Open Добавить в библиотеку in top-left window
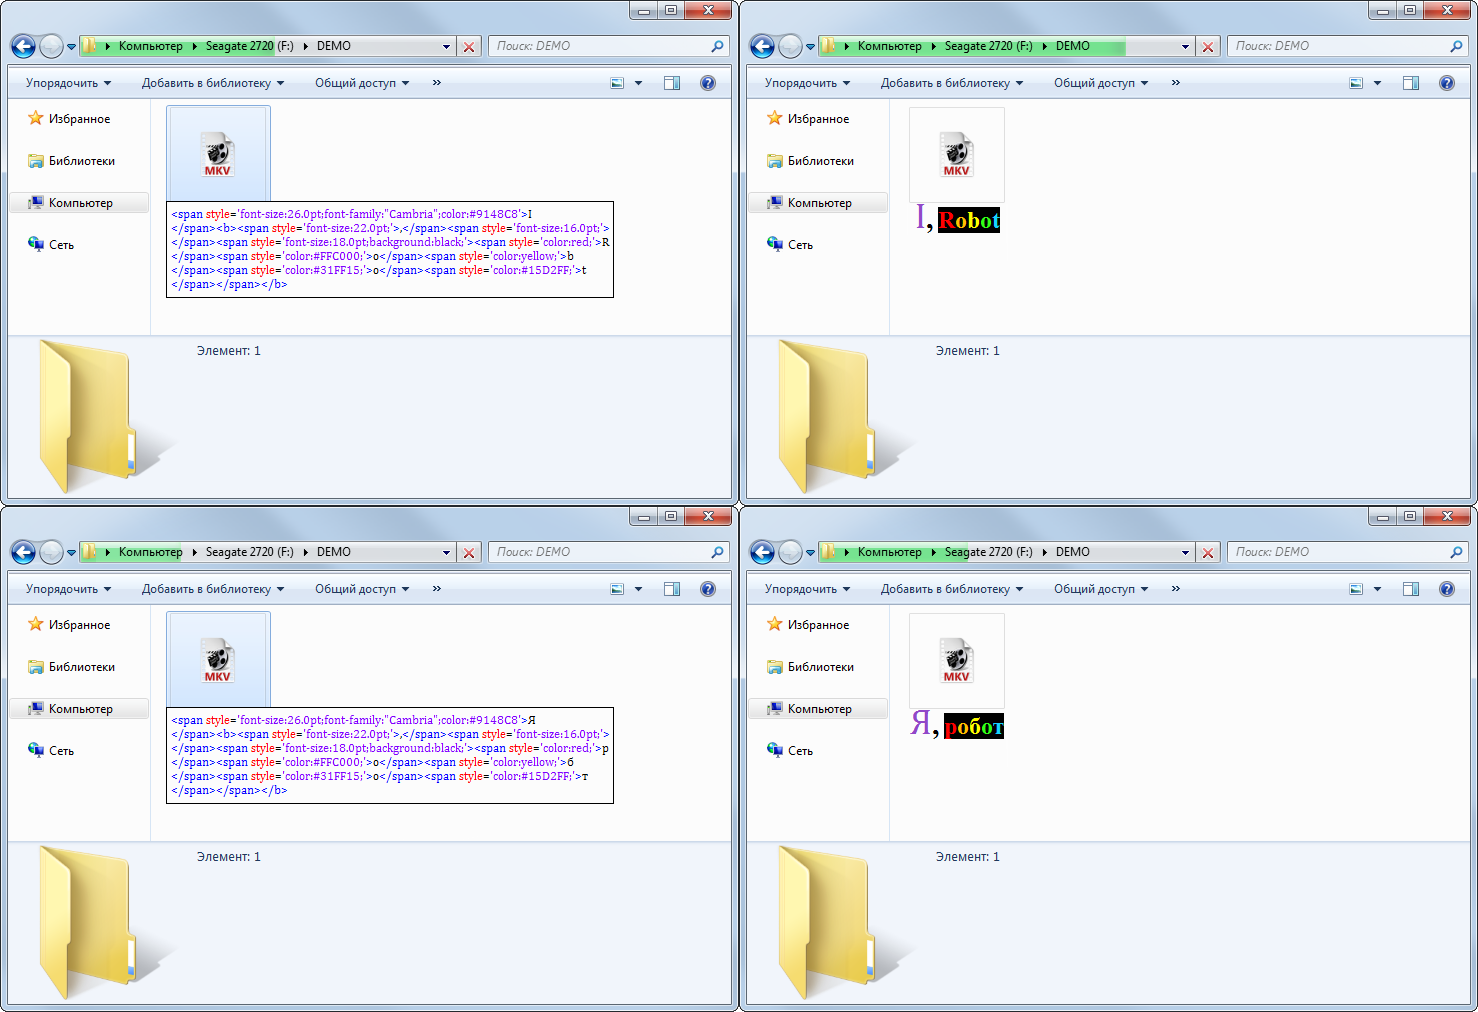Viewport: 1478px width, 1012px height. pos(213,83)
